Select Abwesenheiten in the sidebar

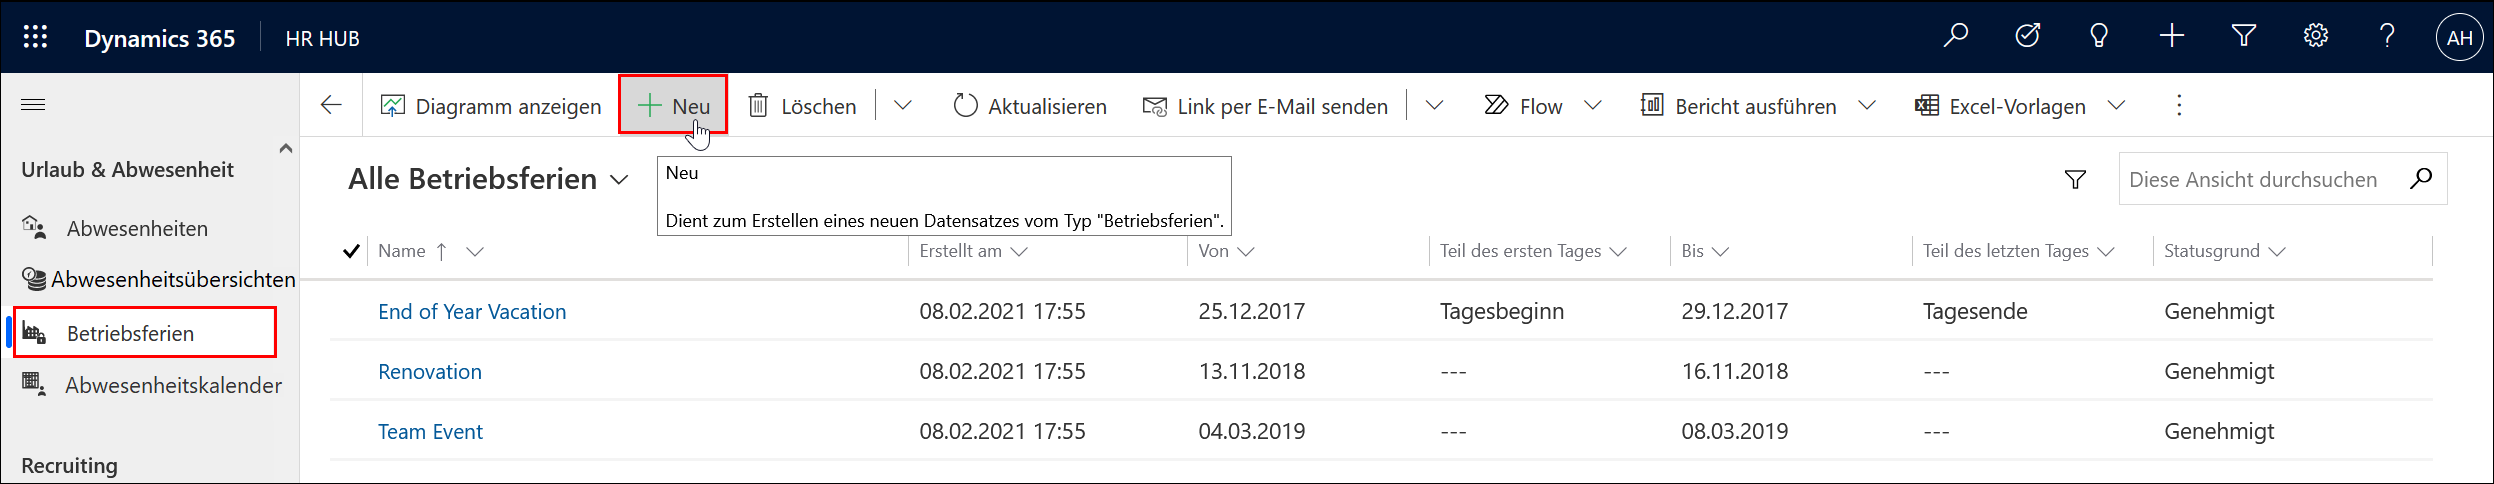[137, 228]
